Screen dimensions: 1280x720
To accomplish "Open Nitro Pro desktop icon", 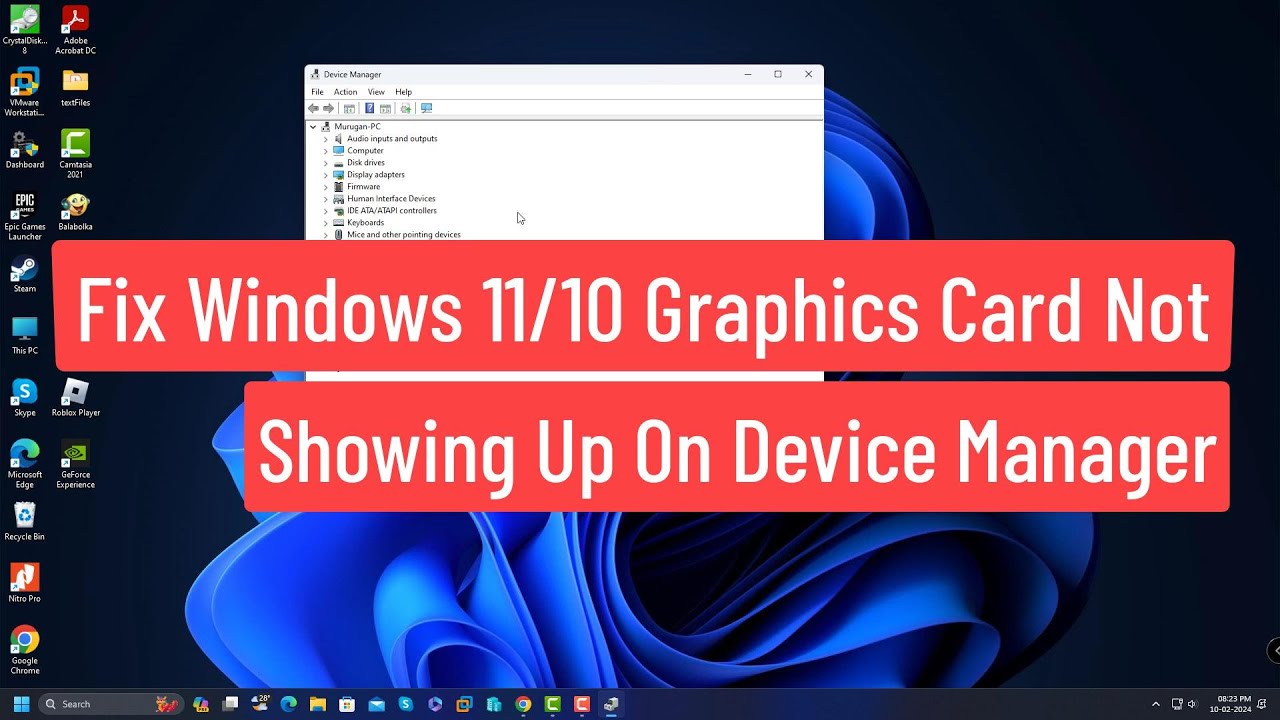I will pos(25,584).
